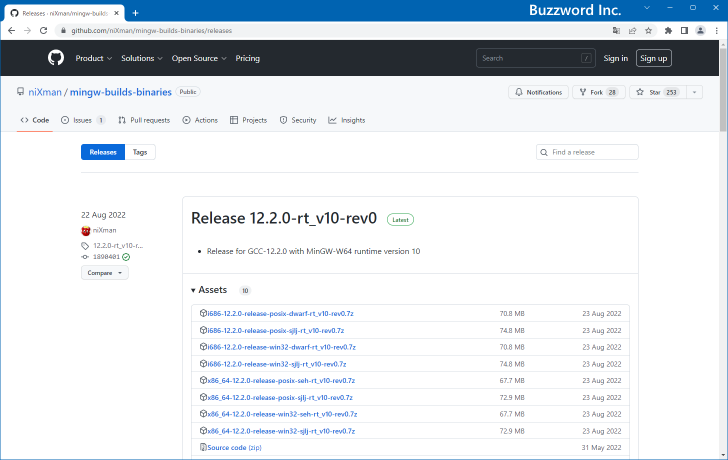Click the share page icon in address bar
Image resolution: width=728 pixels, height=460 pixels.
coord(632,31)
